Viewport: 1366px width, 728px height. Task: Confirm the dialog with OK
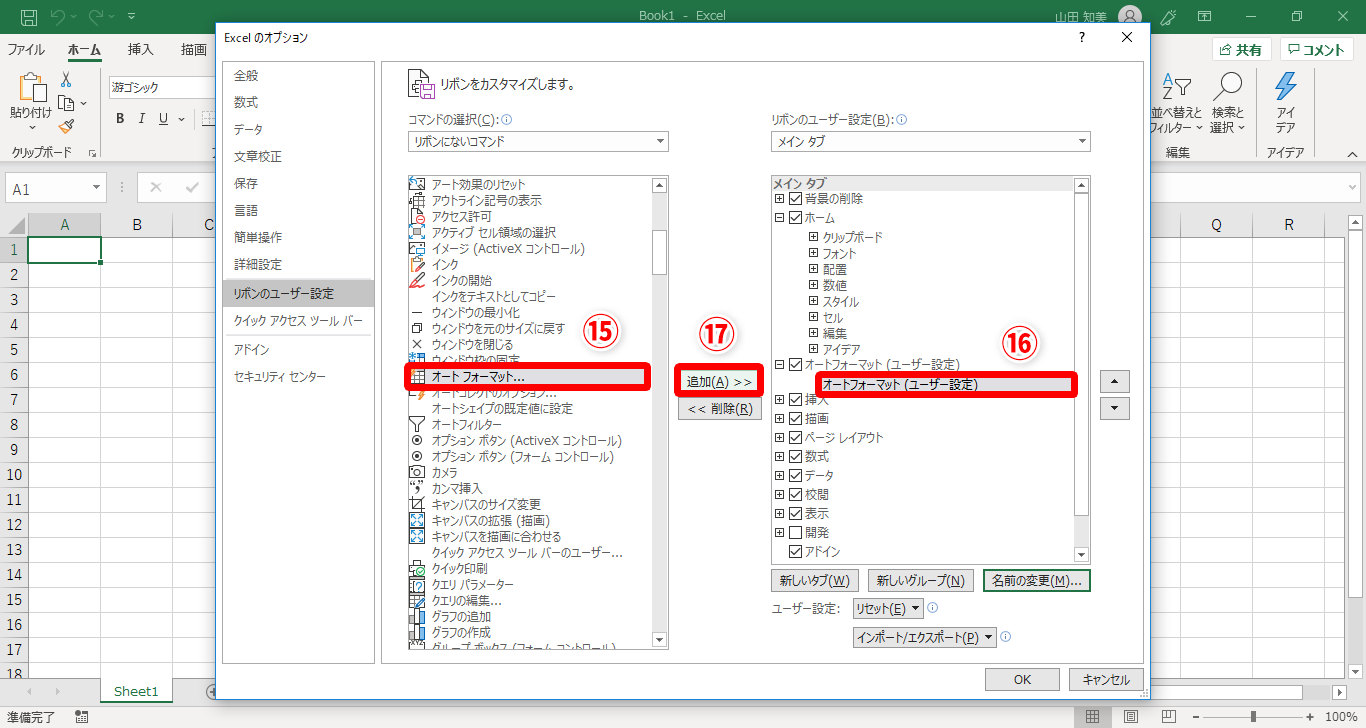coord(1022,679)
